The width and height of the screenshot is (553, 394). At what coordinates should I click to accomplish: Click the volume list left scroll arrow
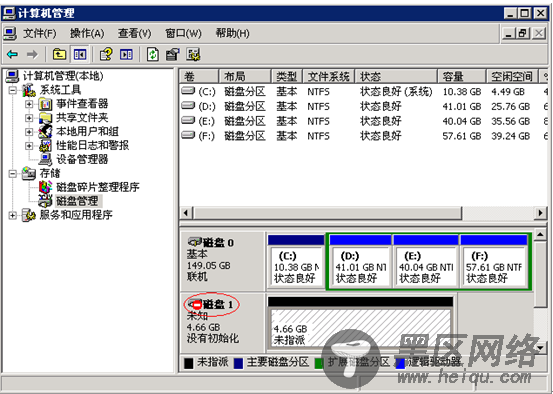click(x=186, y=213)
